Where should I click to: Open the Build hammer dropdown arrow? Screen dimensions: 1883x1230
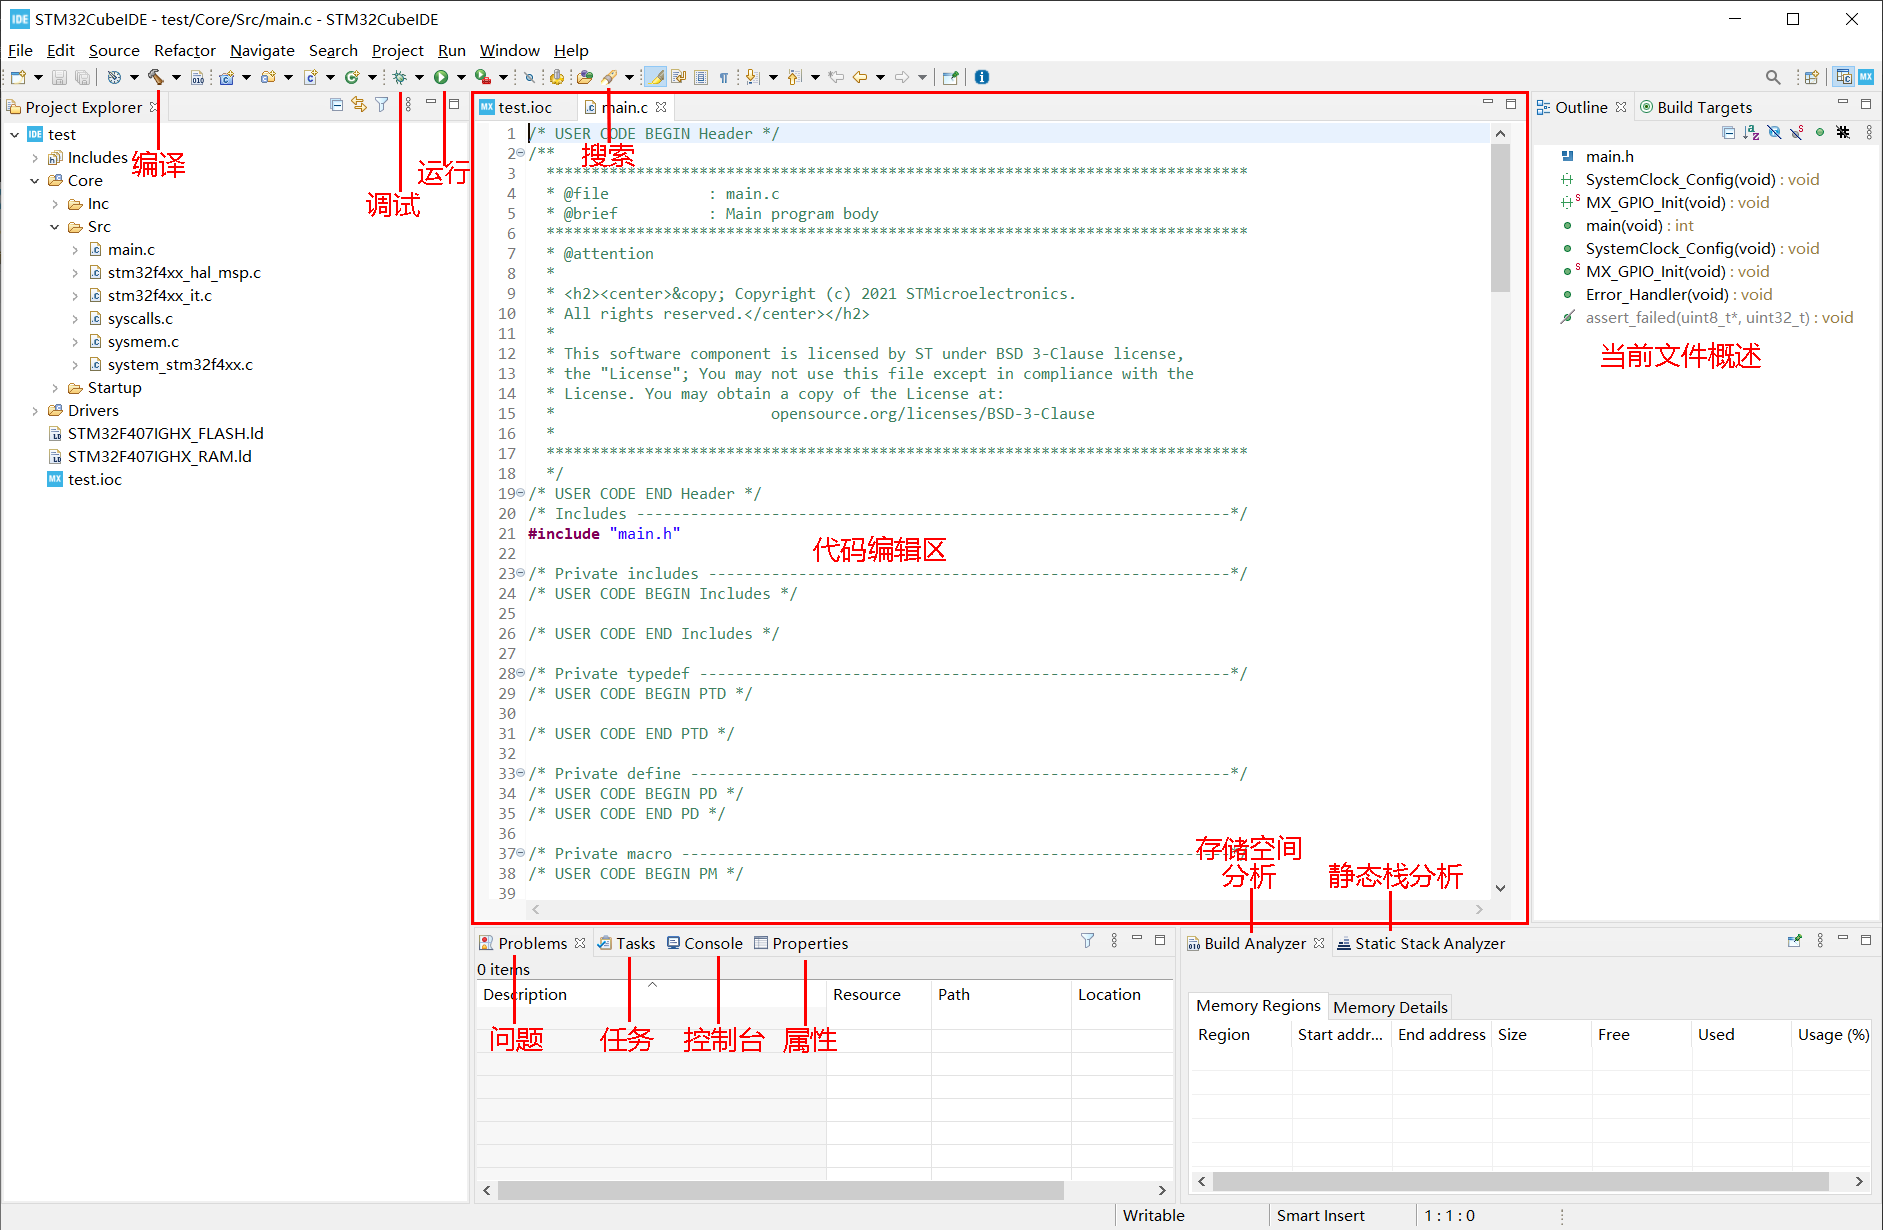click(176, 77)
